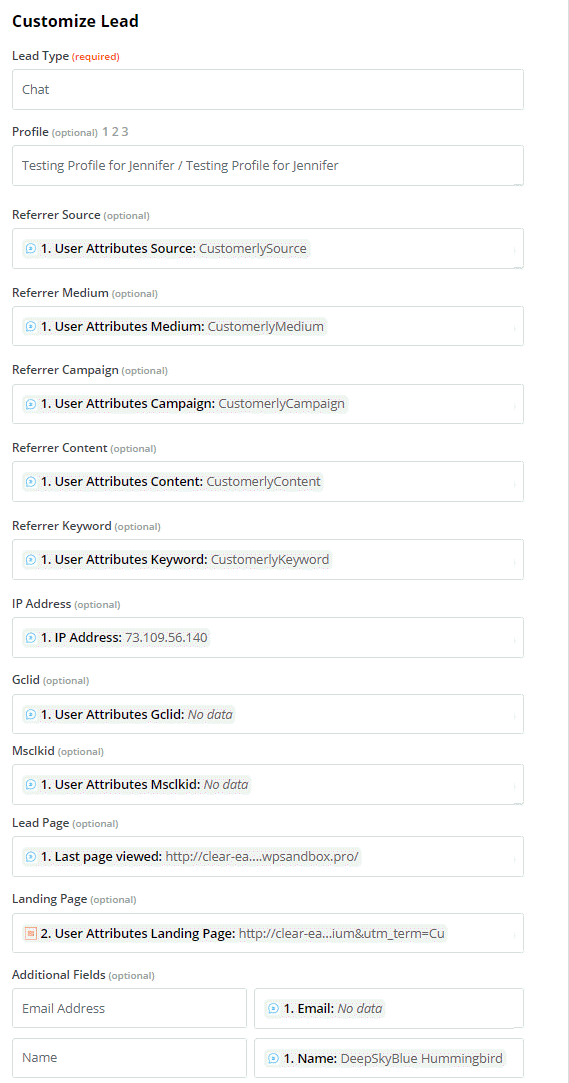Open the Lead Type dropdown showing Chat
Image resolution: width=569 pixels, height=1083 pixels.
[268, 89]
